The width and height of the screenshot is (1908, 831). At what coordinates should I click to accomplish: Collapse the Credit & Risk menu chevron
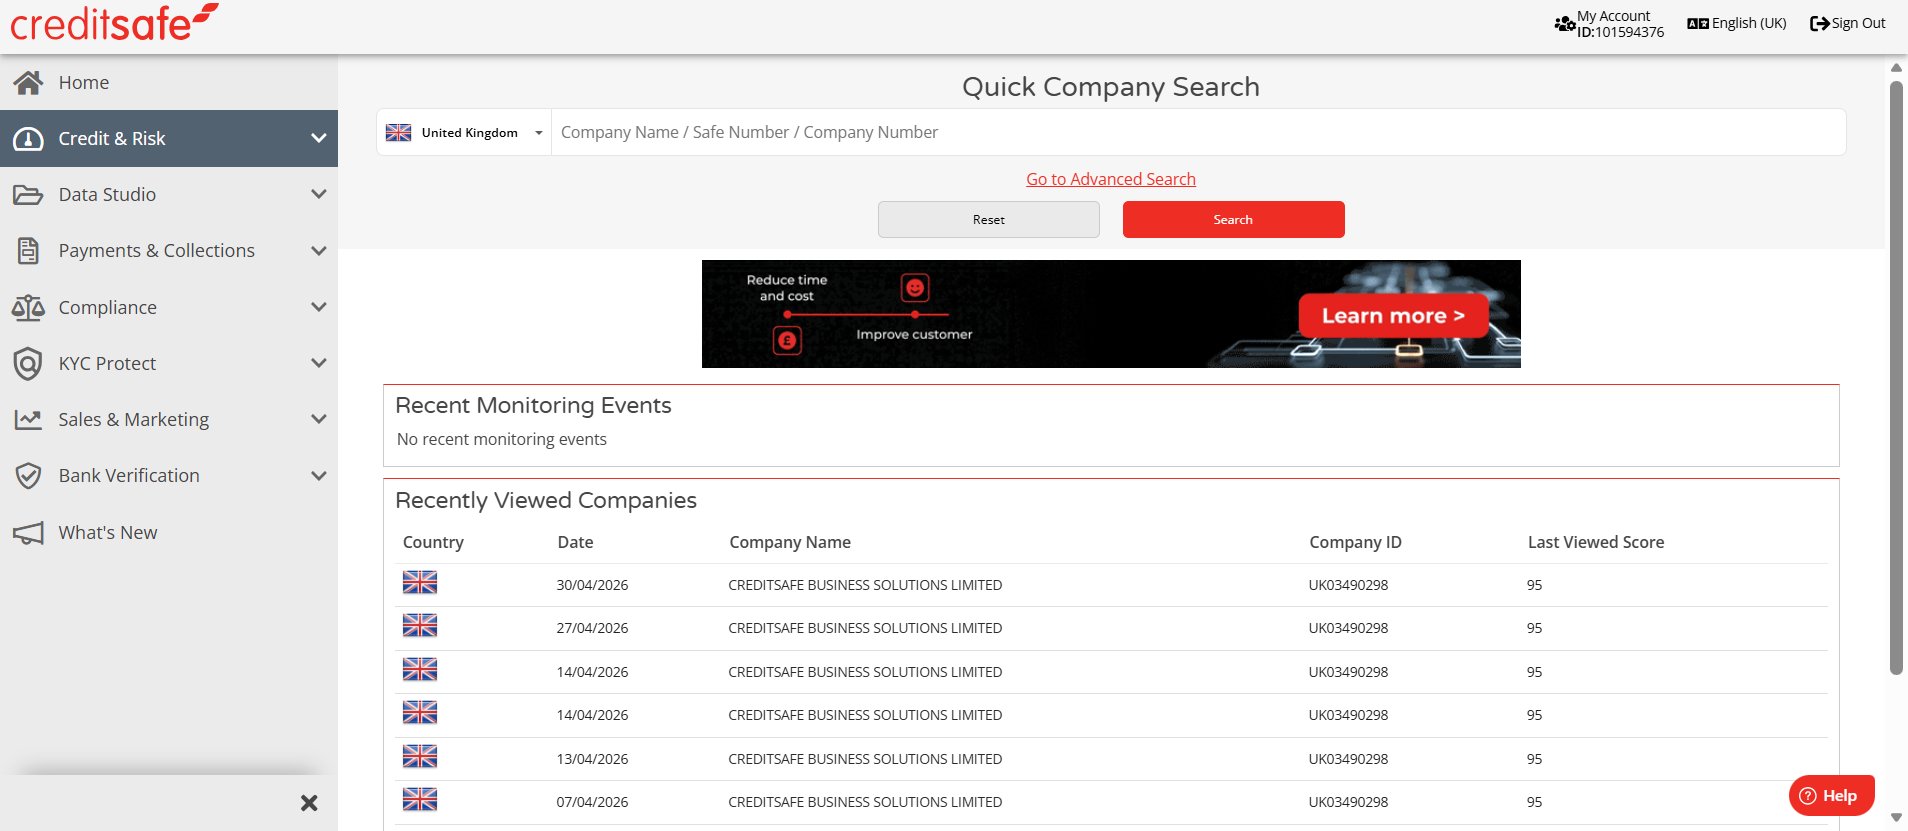(x=318, y=138)
